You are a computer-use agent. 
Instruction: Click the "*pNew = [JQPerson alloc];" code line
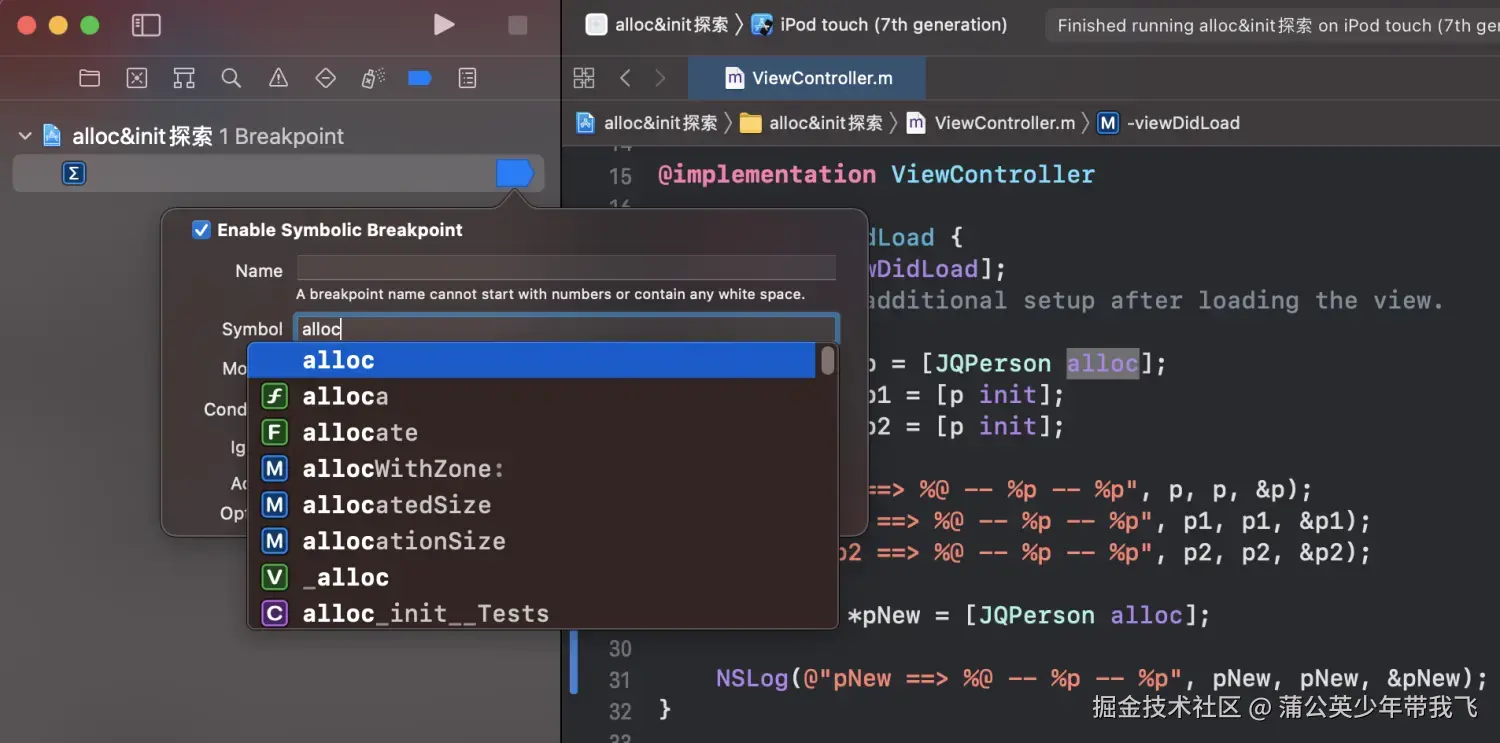coord(1028,616)
